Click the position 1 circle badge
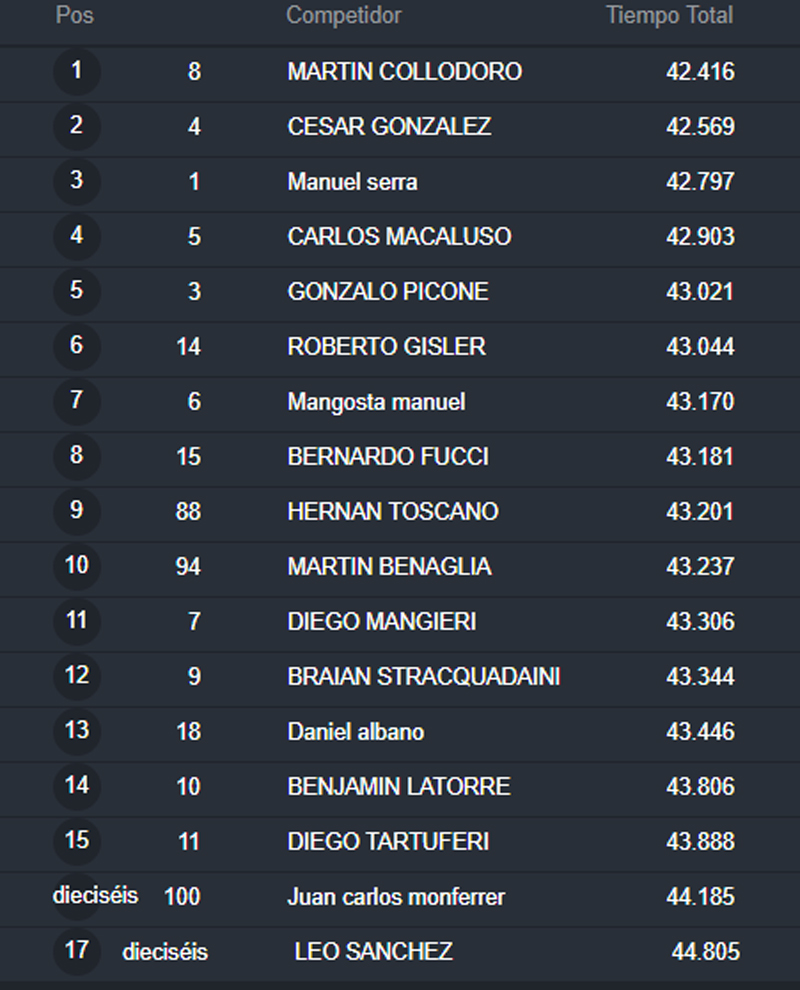Image resolution: width=800 pixels, height=990 pixels. coord(76,71)
